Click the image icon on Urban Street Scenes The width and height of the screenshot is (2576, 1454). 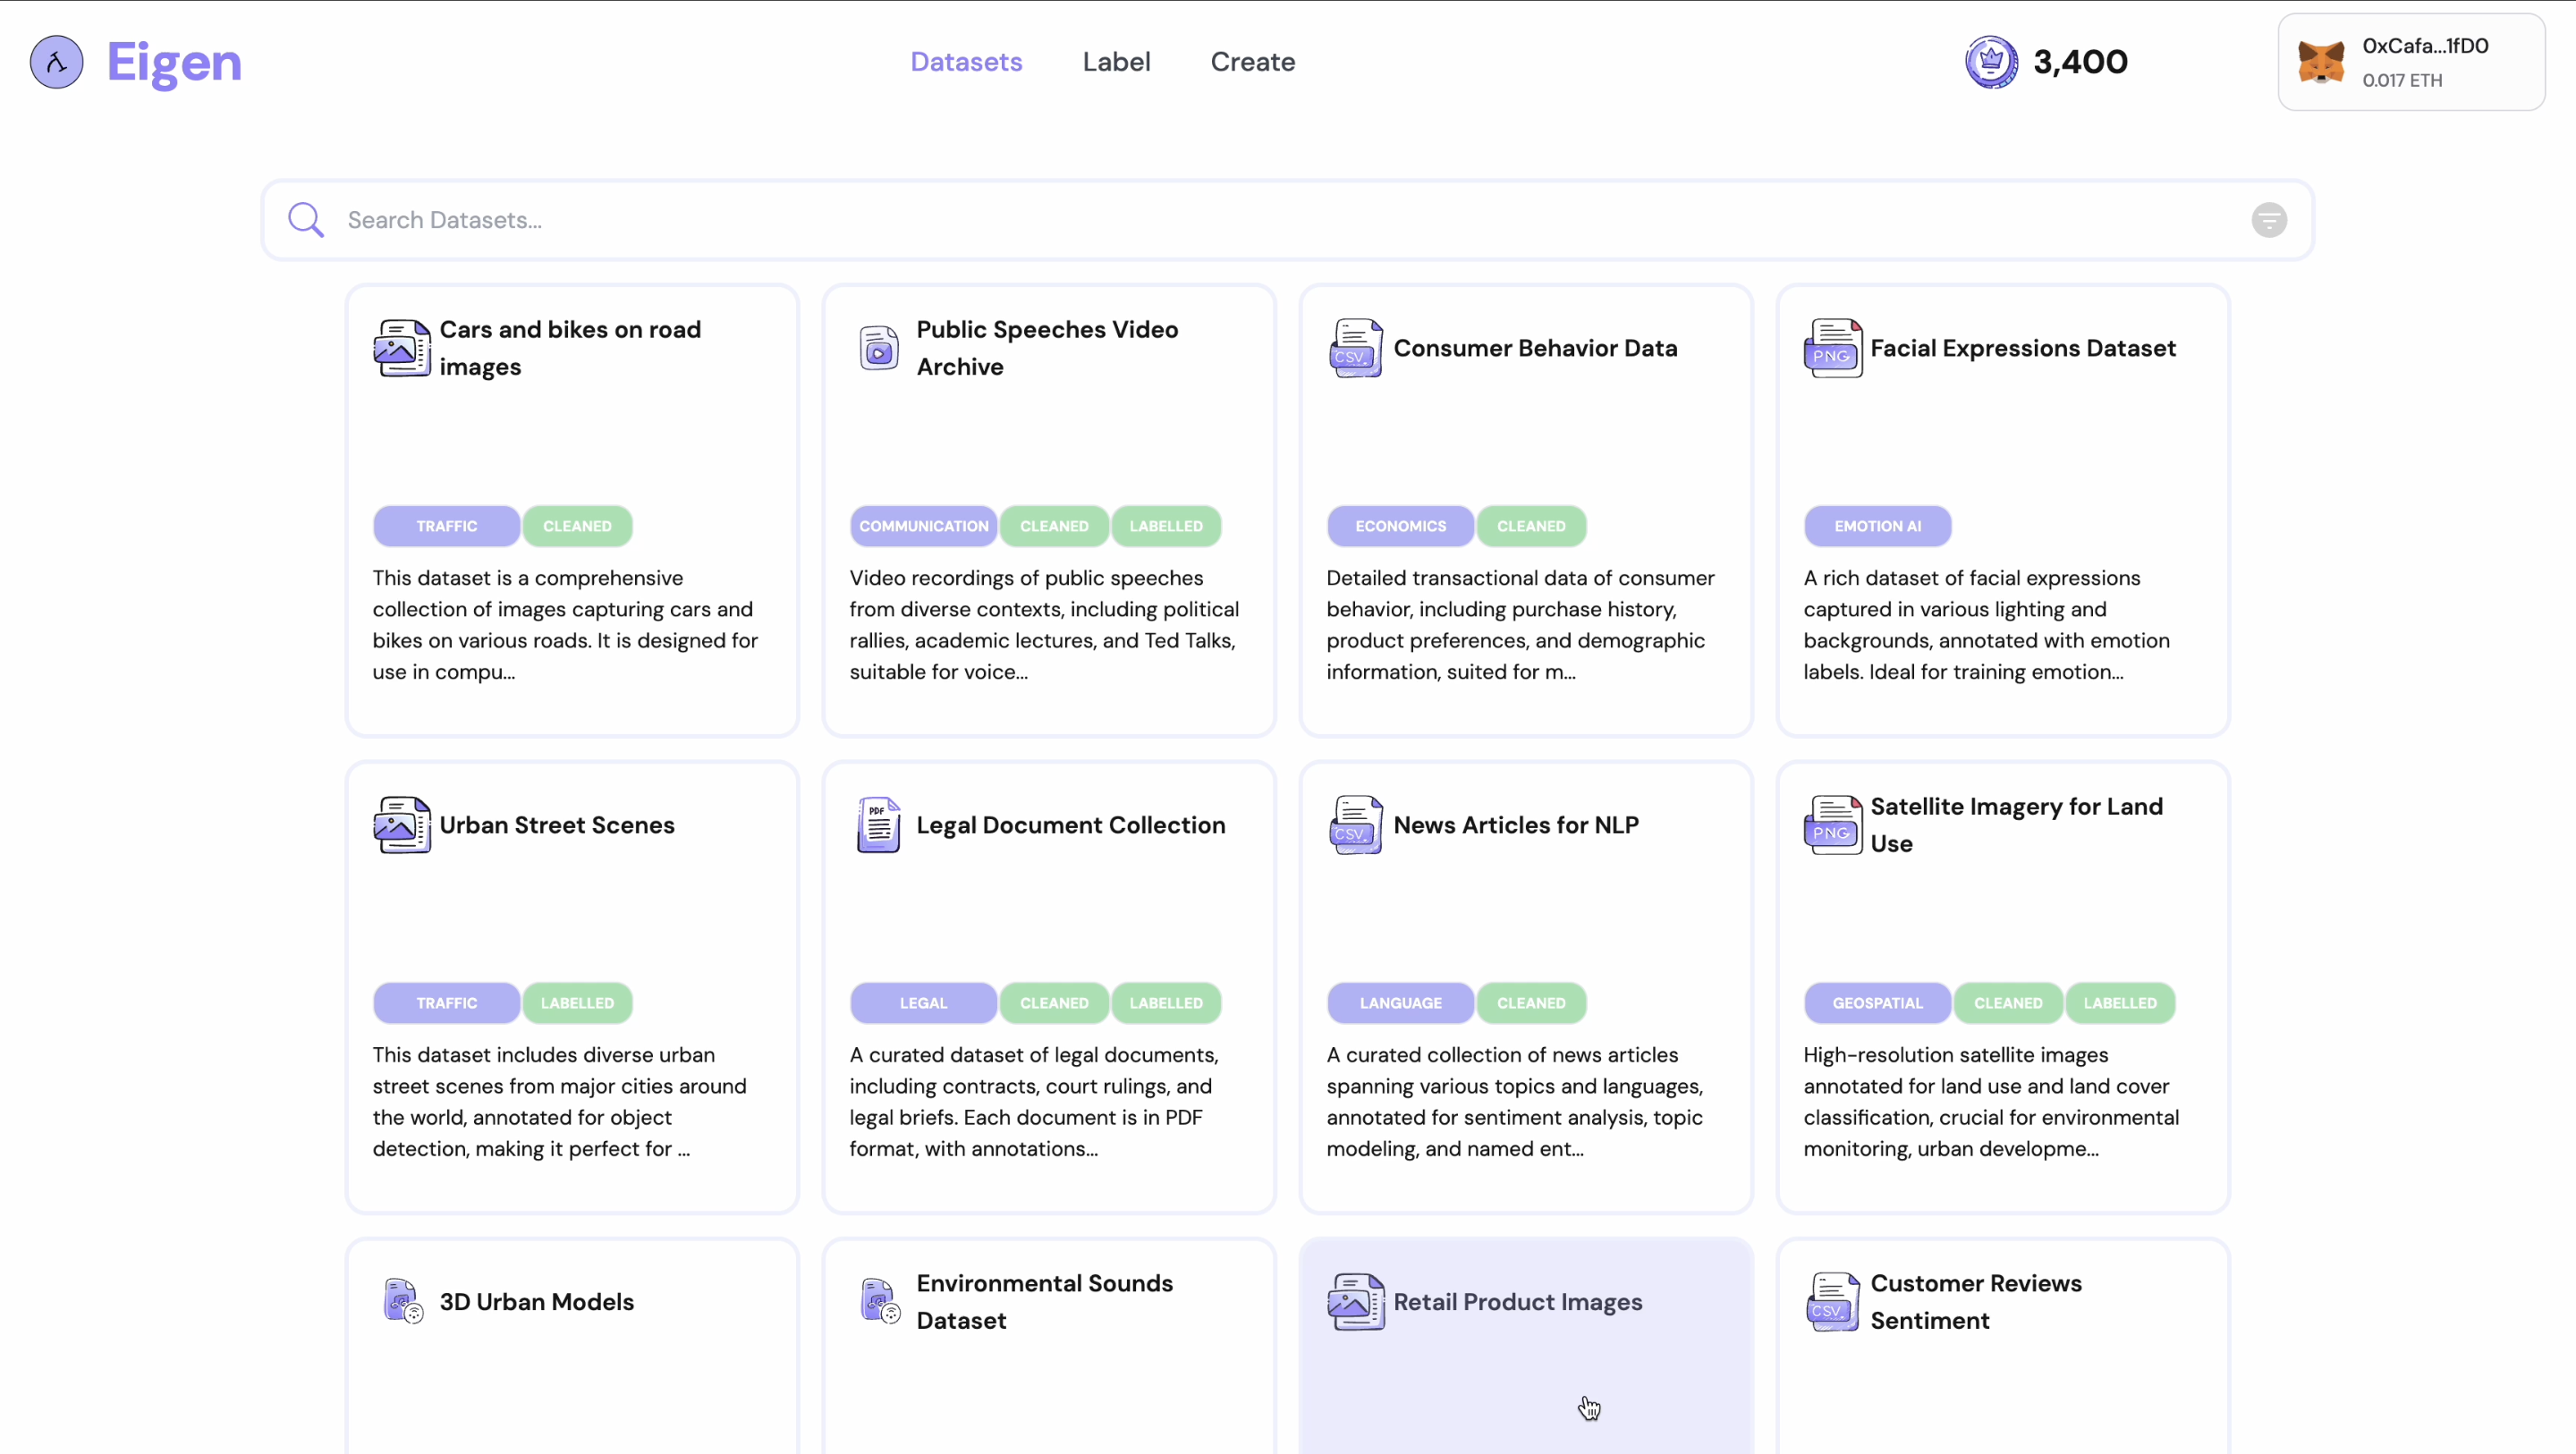pos(402,825)
